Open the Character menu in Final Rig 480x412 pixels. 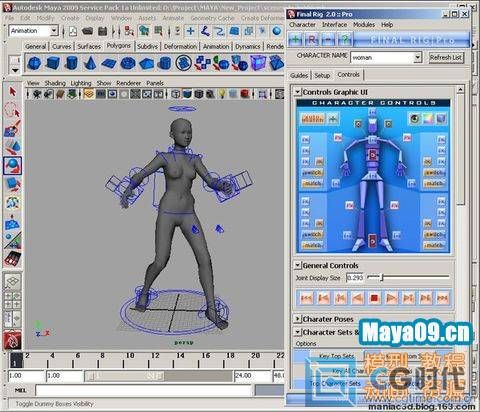point(302,25)
